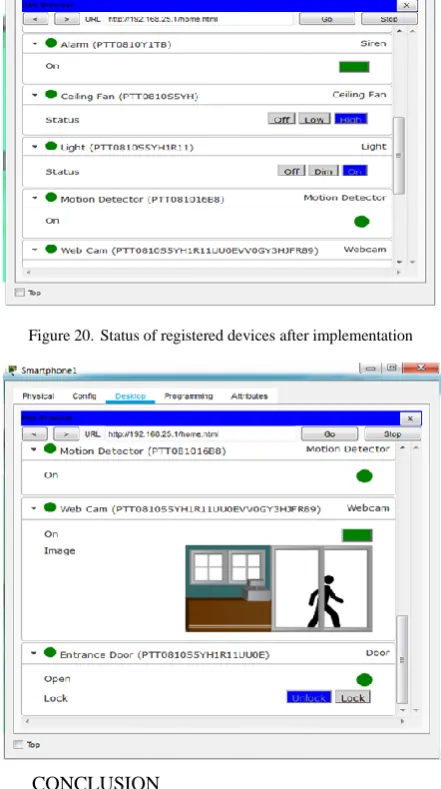Click the green status dot beside Alarm

51,43
